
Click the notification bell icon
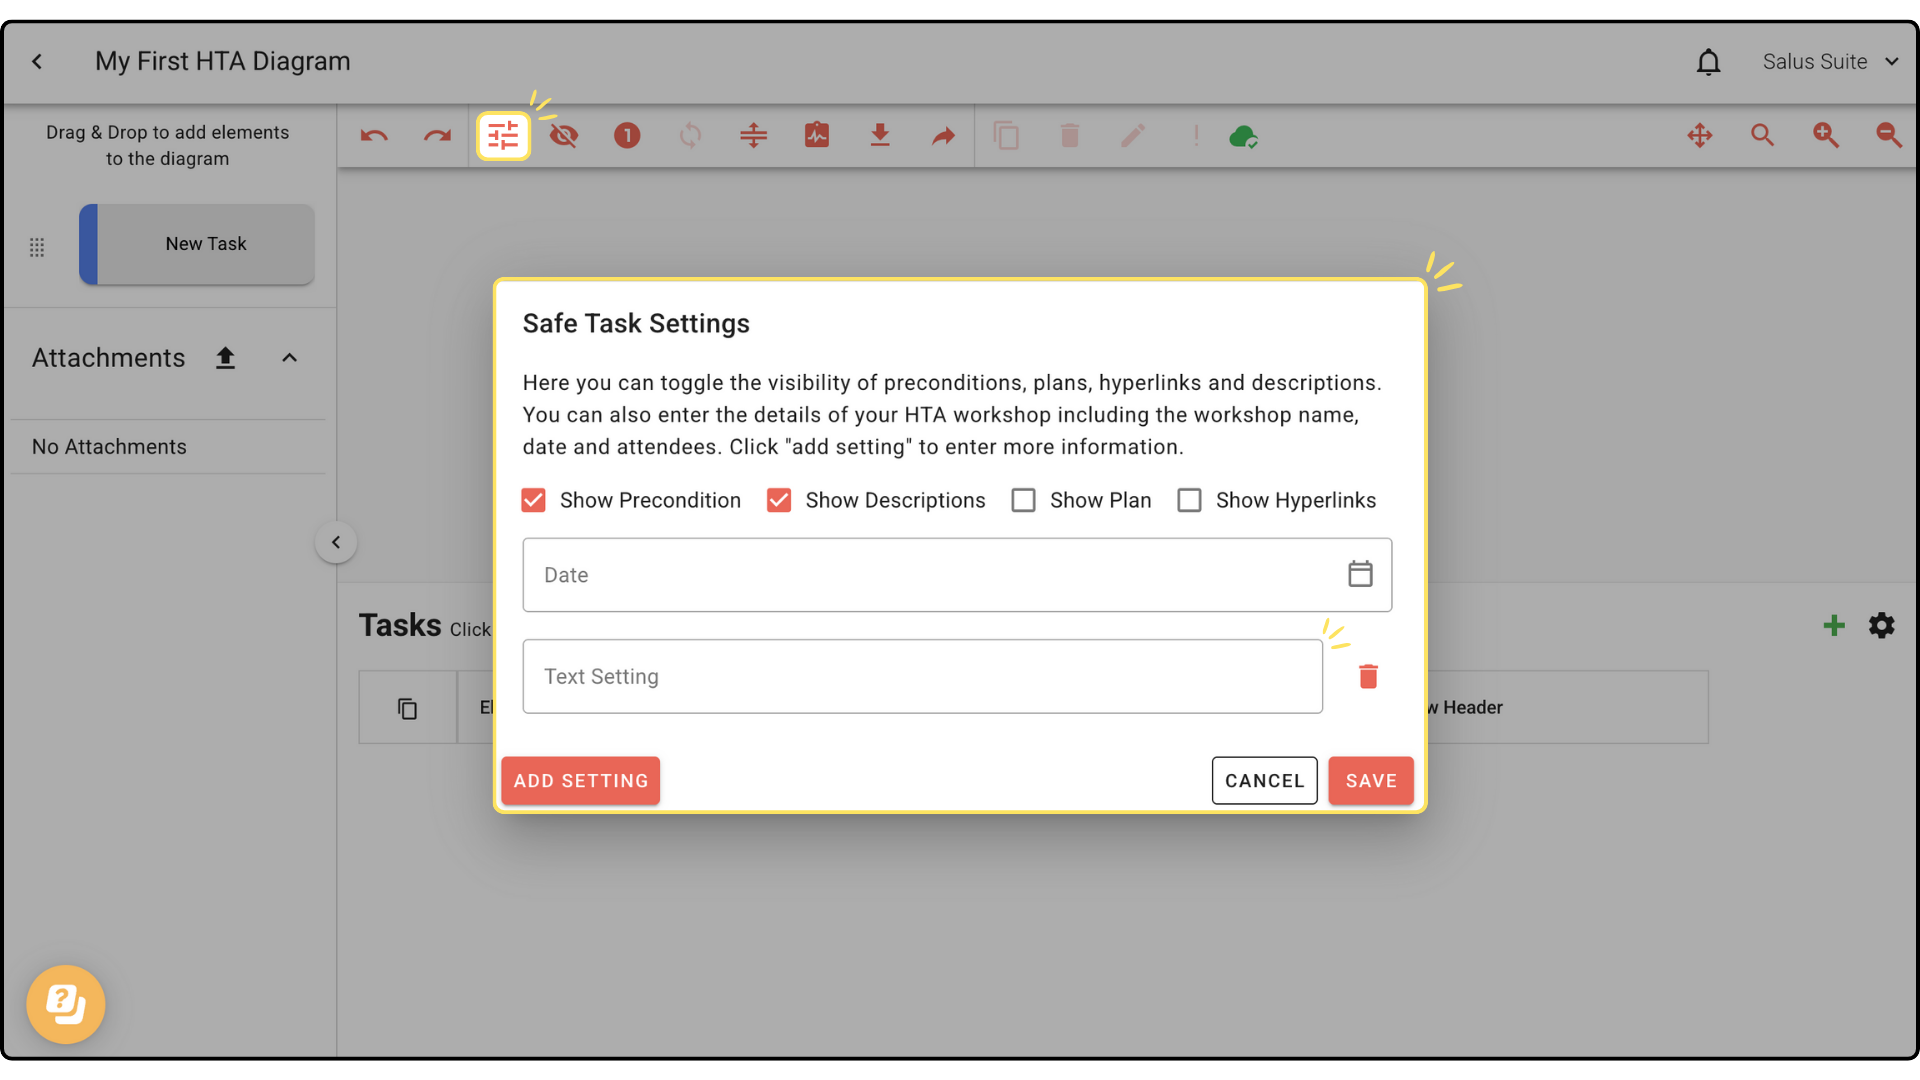[x=1708, y=62]
